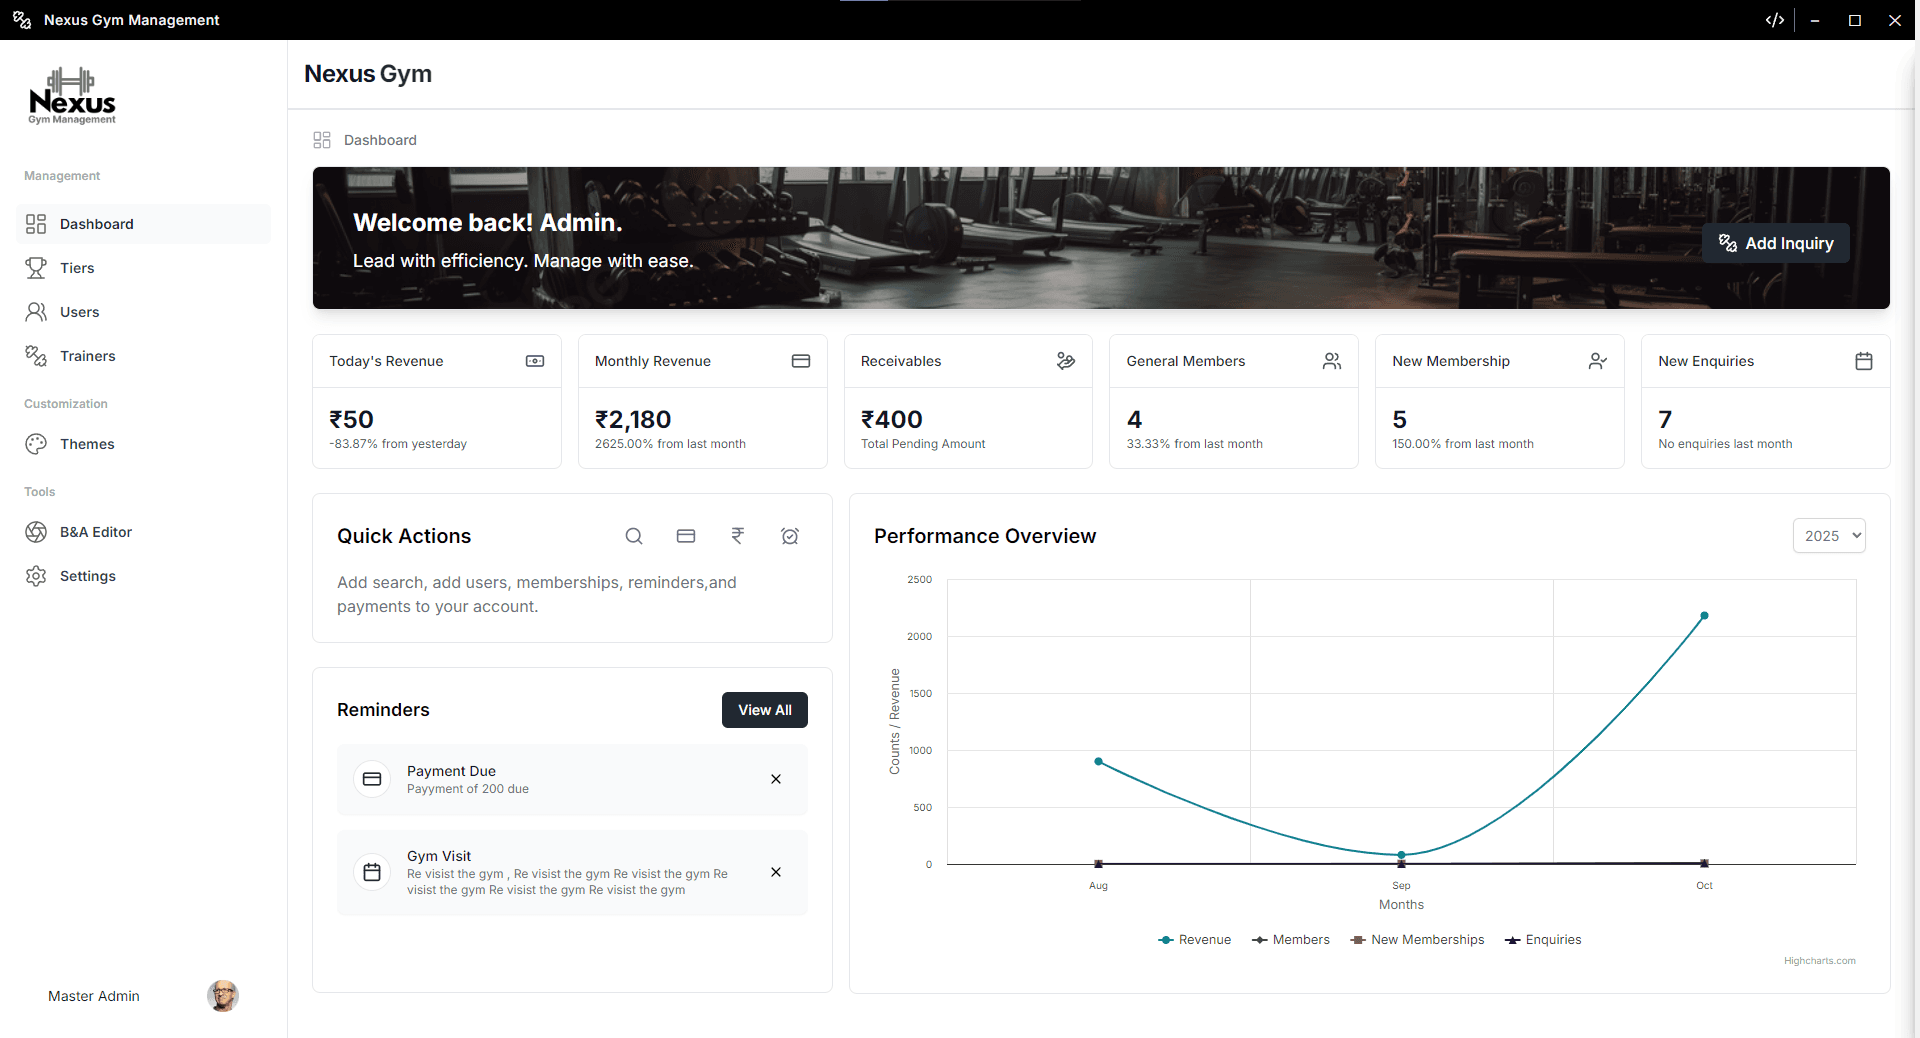The image size is (1920, 1038).
Task: Click the rupee payment icon in Quick Actions
Action: pyautogui.click(x=738, y=536)
